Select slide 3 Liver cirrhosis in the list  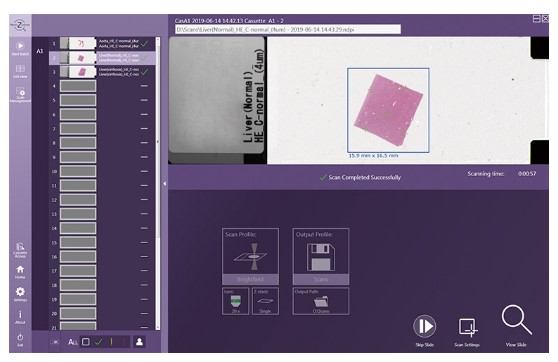pyautogui.click(x=102, y=72)
